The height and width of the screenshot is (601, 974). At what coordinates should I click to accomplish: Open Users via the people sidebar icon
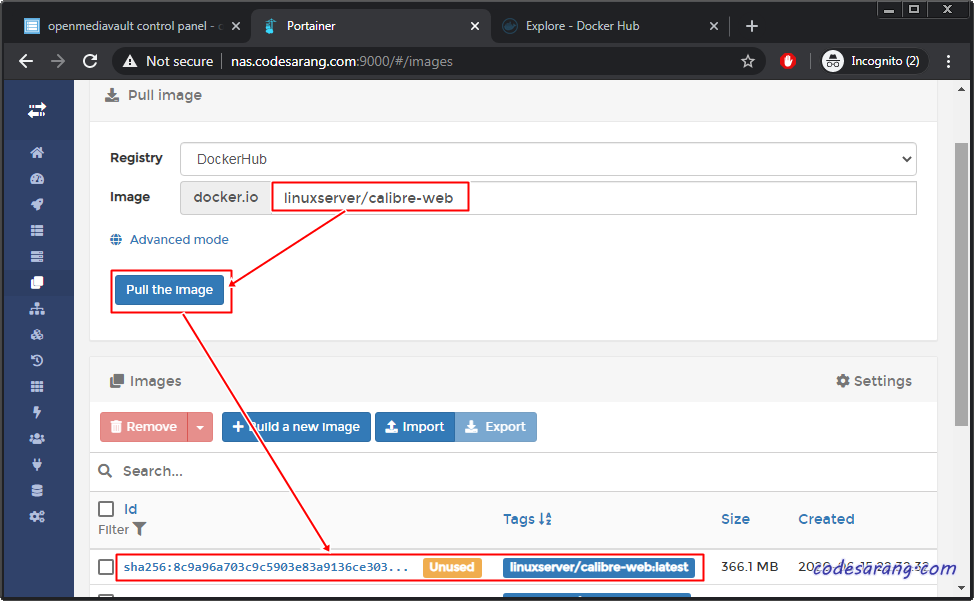(x=37, y=438)
